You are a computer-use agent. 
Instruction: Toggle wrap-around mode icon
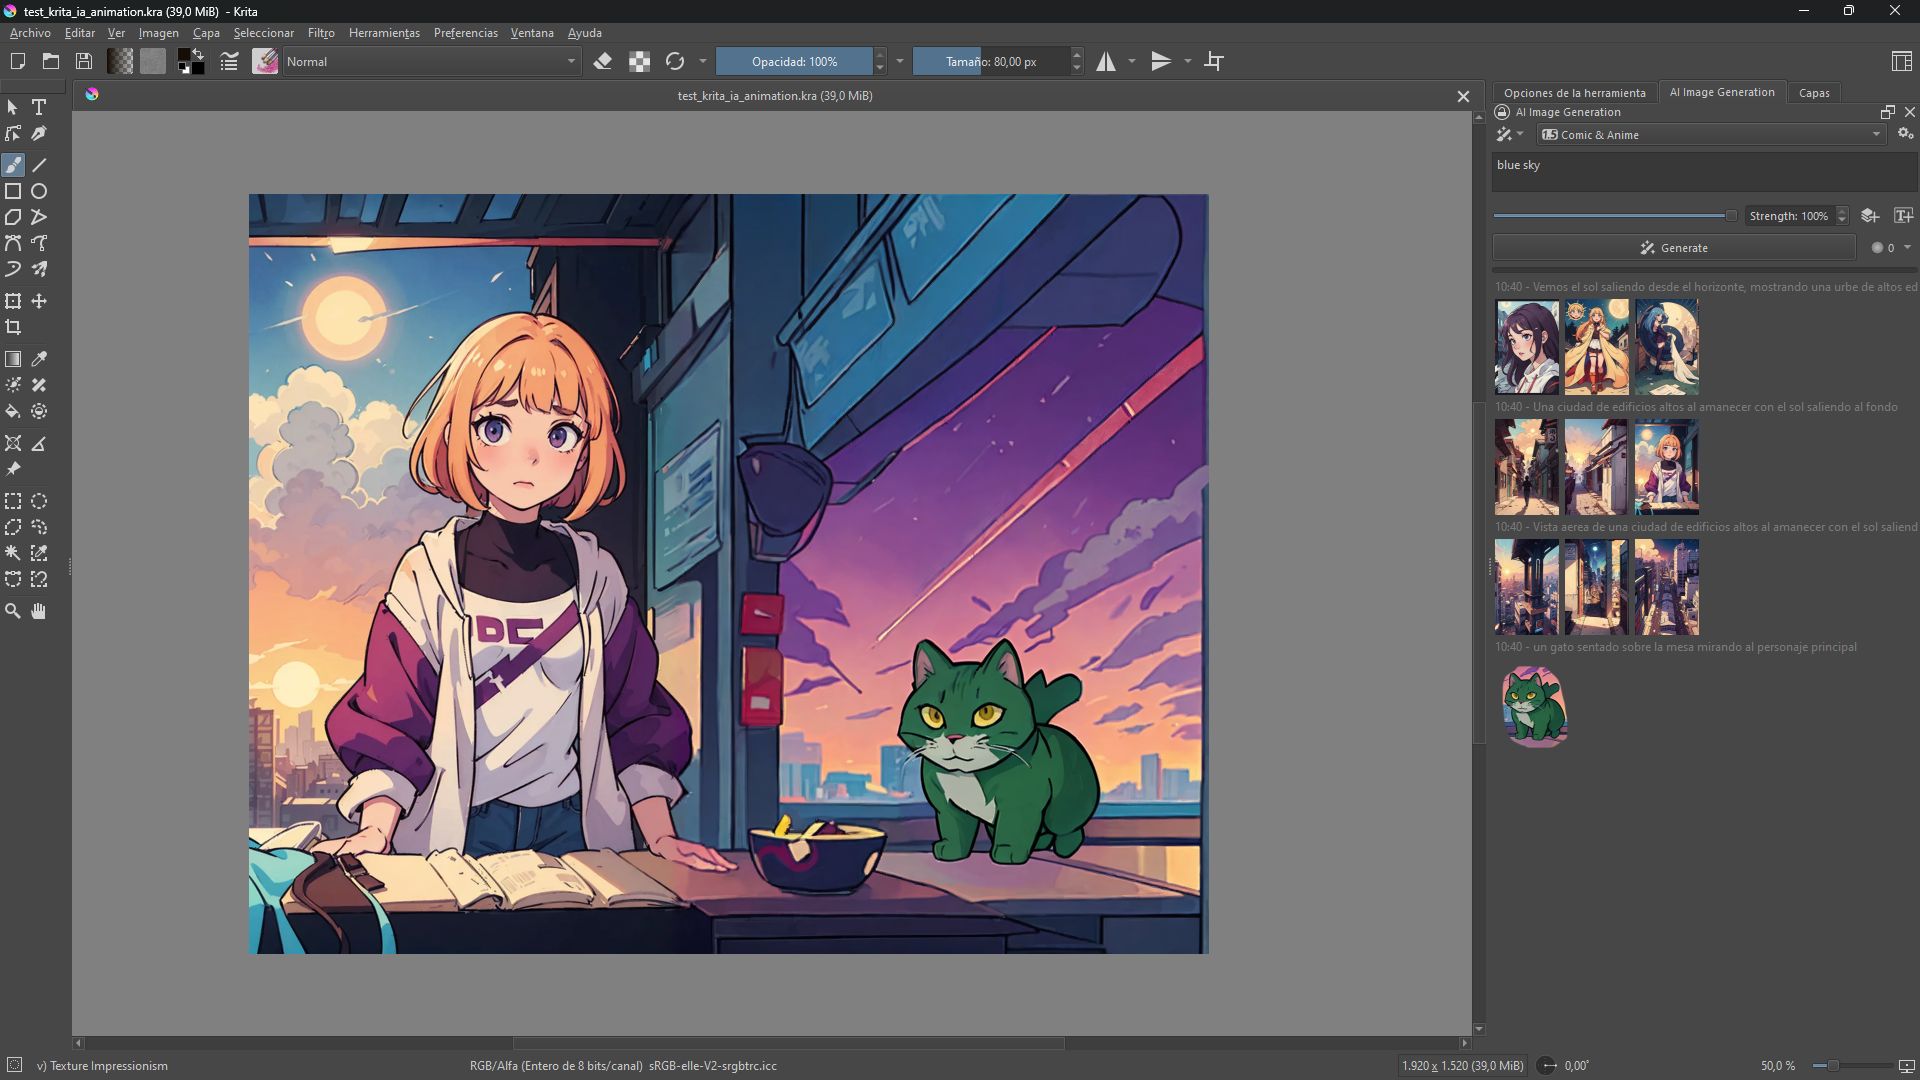point(1214,62)
